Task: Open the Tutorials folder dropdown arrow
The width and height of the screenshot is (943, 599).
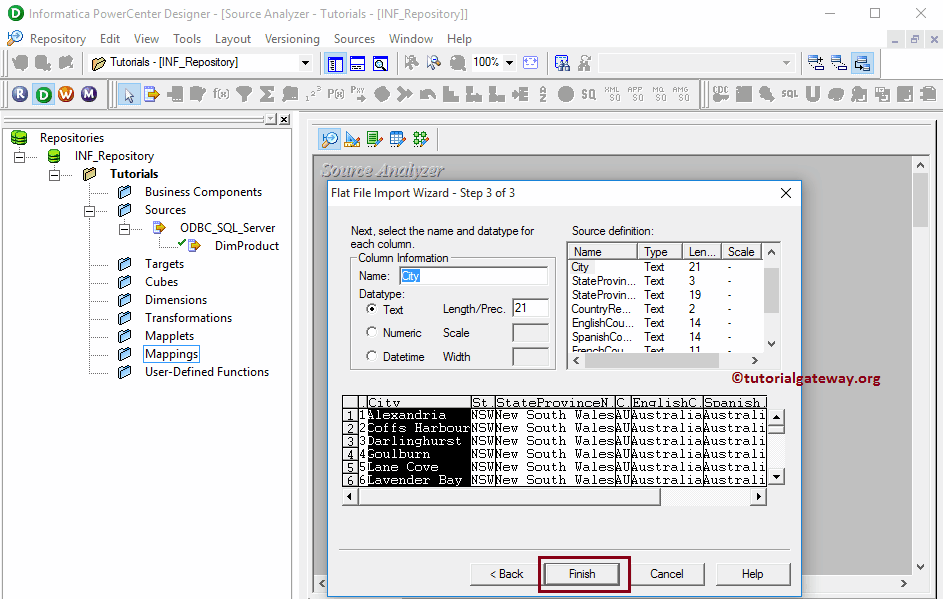Action: coord(306,63)
